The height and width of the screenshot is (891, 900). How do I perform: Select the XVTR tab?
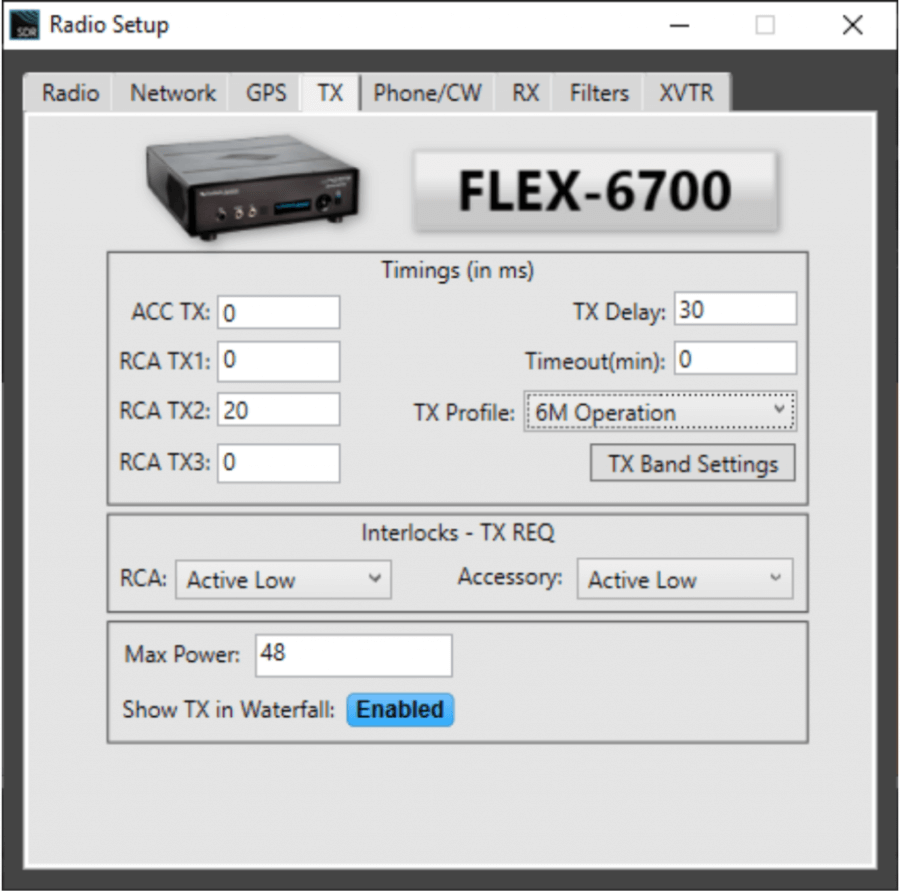click(685, 92)
